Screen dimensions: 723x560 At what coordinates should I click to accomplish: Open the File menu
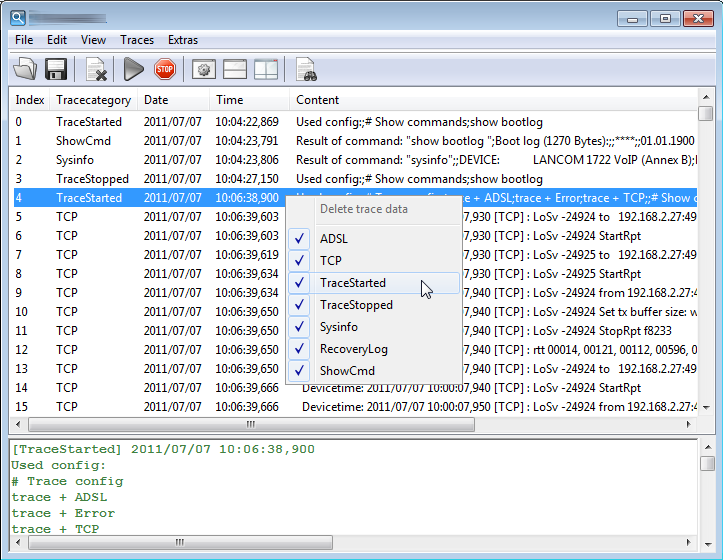coord(25,40)
